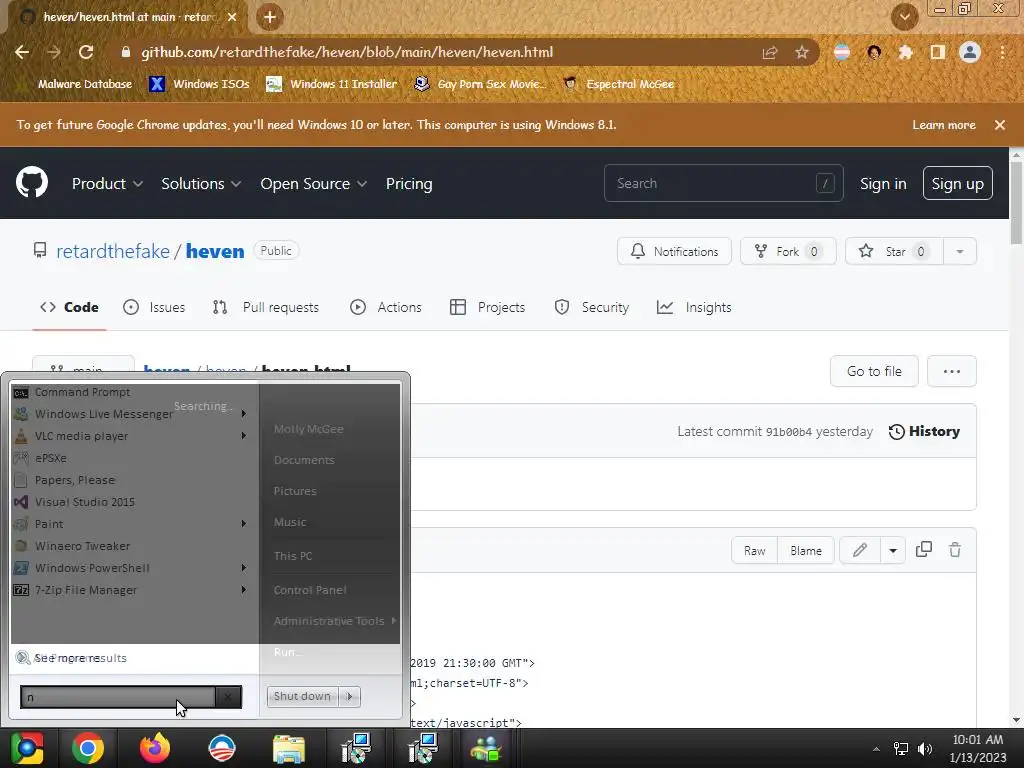Click Sign in link
The height and width of the screenshot is (768, 1024).
[x=883, y=184]
